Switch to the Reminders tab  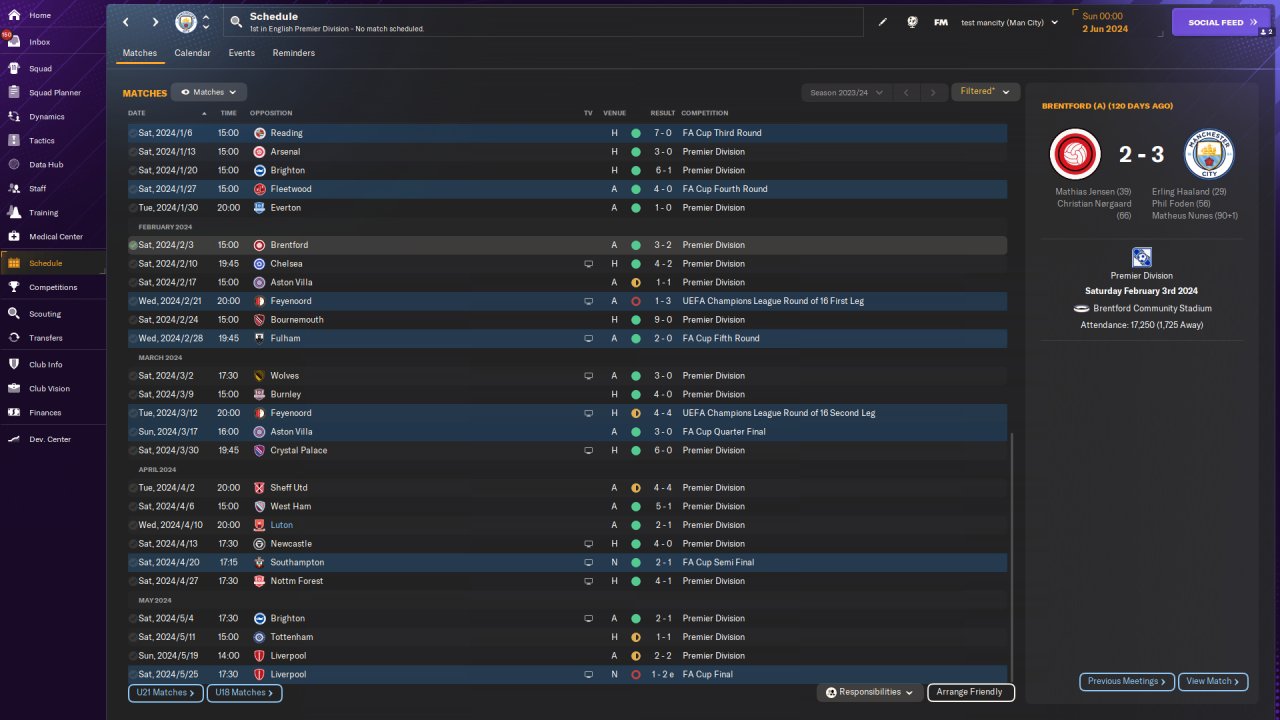(294, 53)
